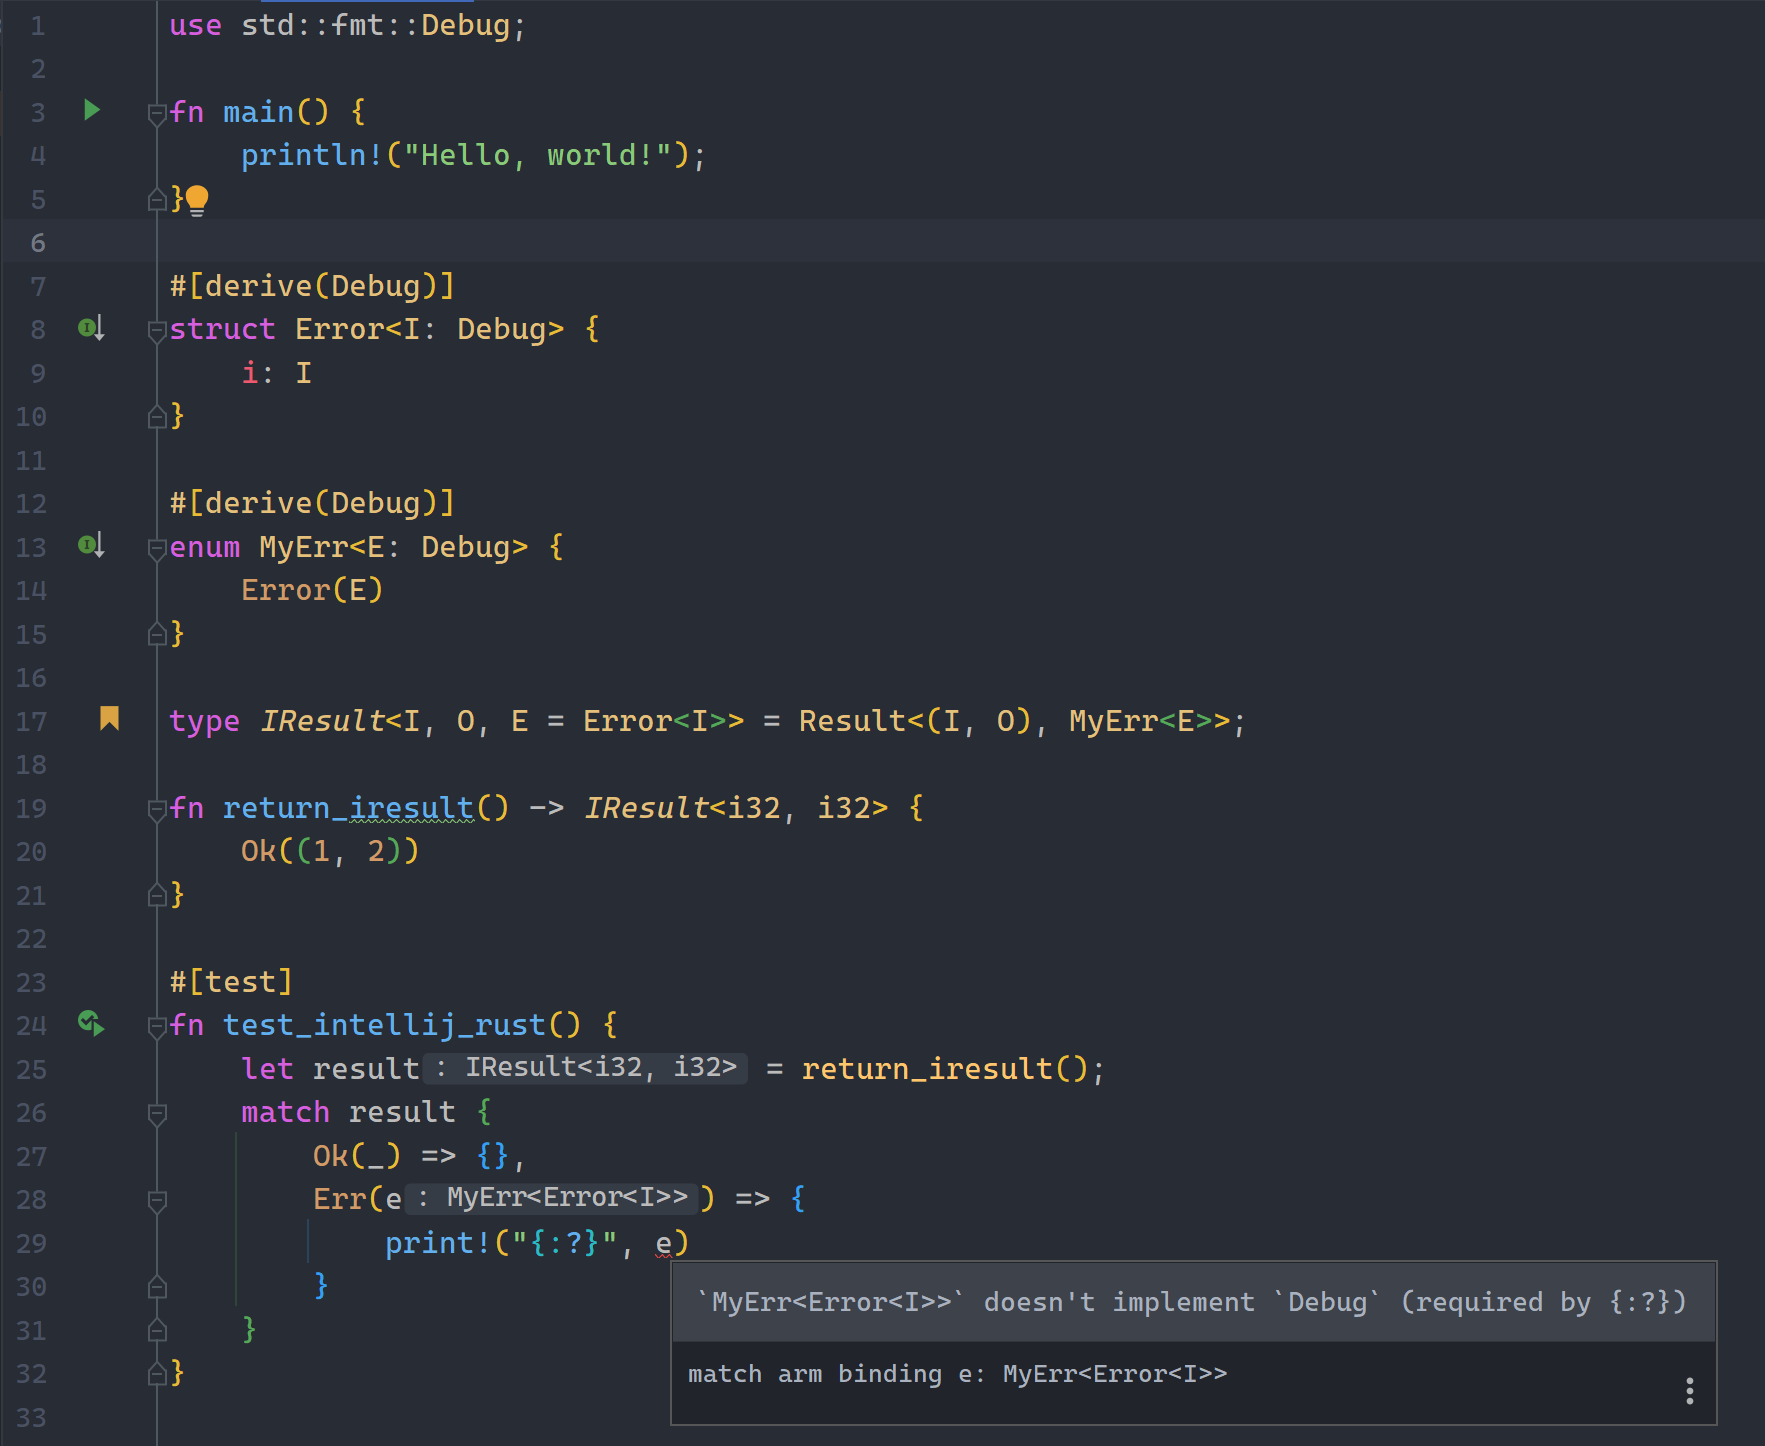Collapse the Err match arm
Image resolution: width=1765 pixels, height=1446 pixels.
tap(156, 1199)
